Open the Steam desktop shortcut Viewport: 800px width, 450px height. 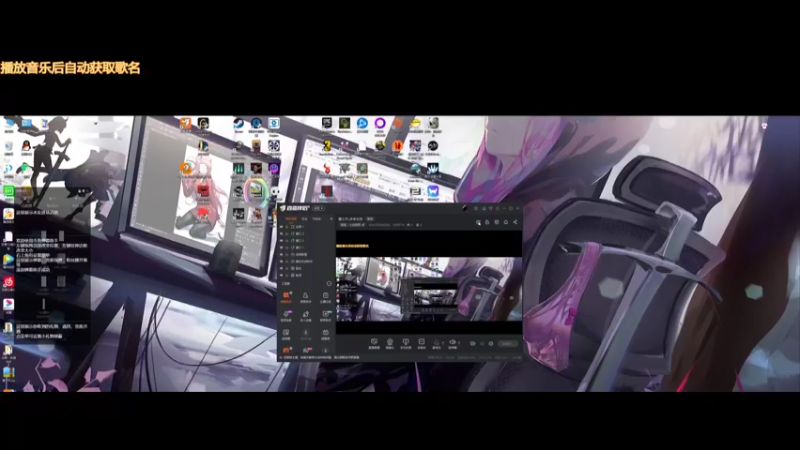click(238, 123)
